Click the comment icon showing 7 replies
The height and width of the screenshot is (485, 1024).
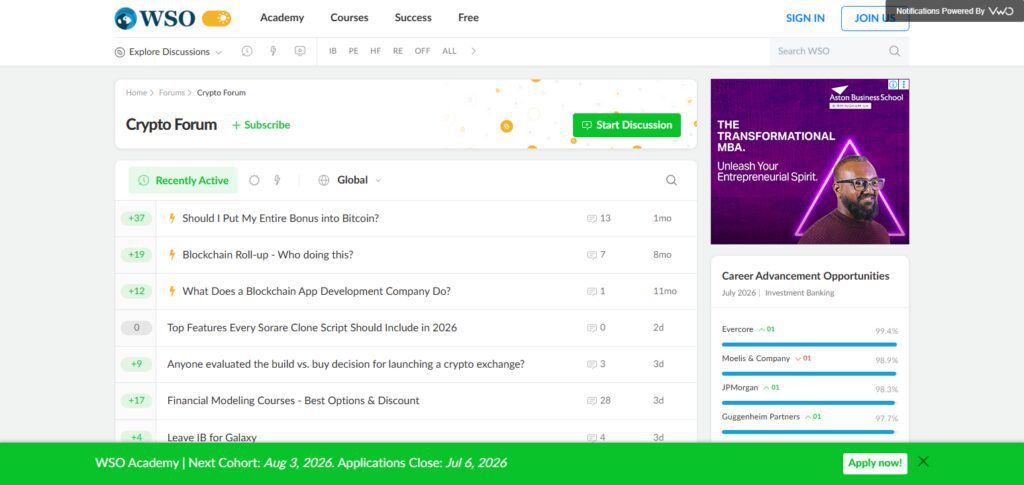click(592, 255)
